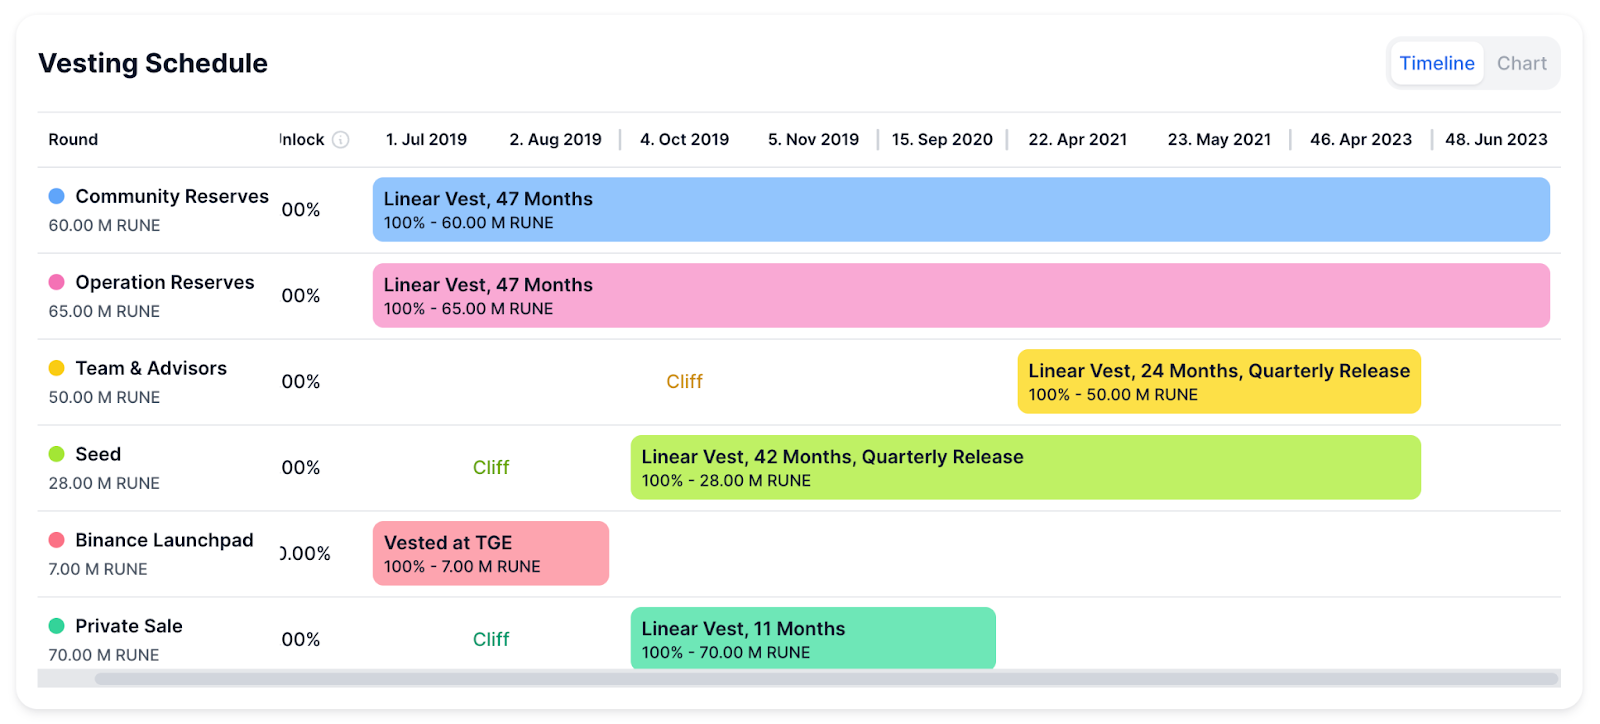Click the Cliff label in Private Sale row
Image resolution: width=1600 pixels, height=724 pixels.
491,640
